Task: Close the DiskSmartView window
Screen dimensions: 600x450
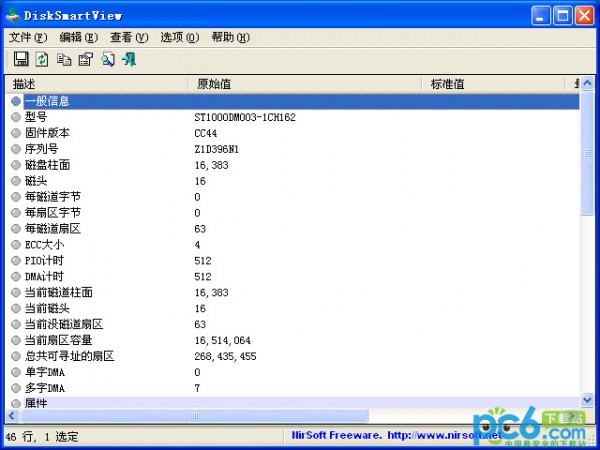Action: tap(585, 16)
